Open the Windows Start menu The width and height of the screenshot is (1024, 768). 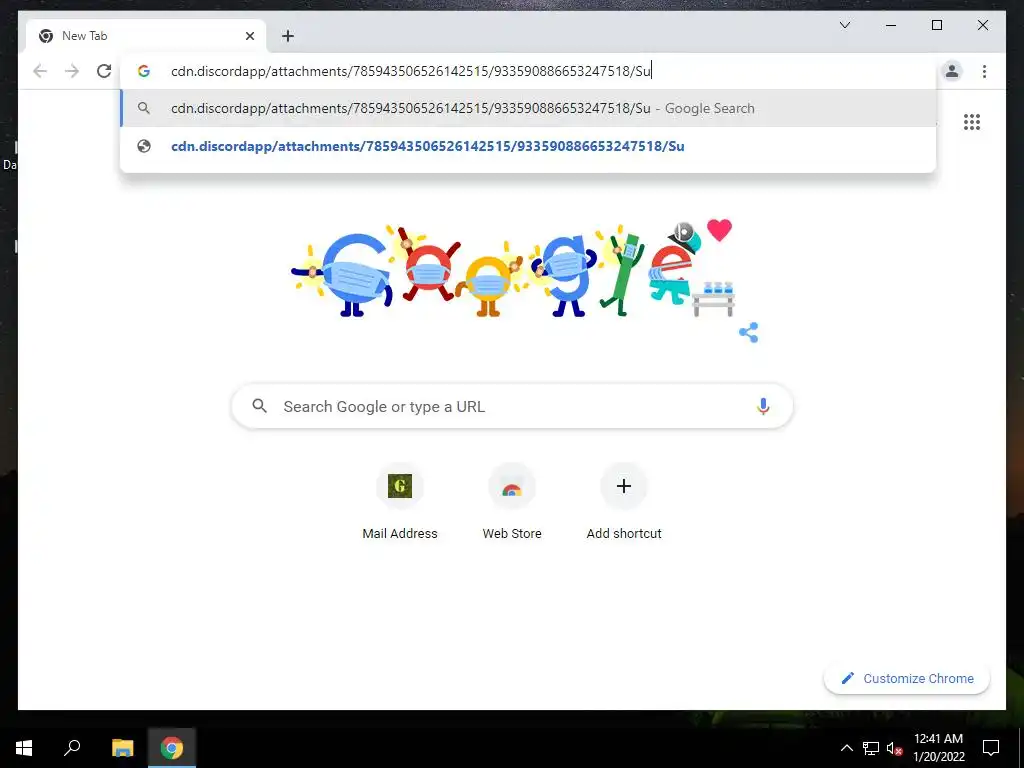(x=24, y=748)
